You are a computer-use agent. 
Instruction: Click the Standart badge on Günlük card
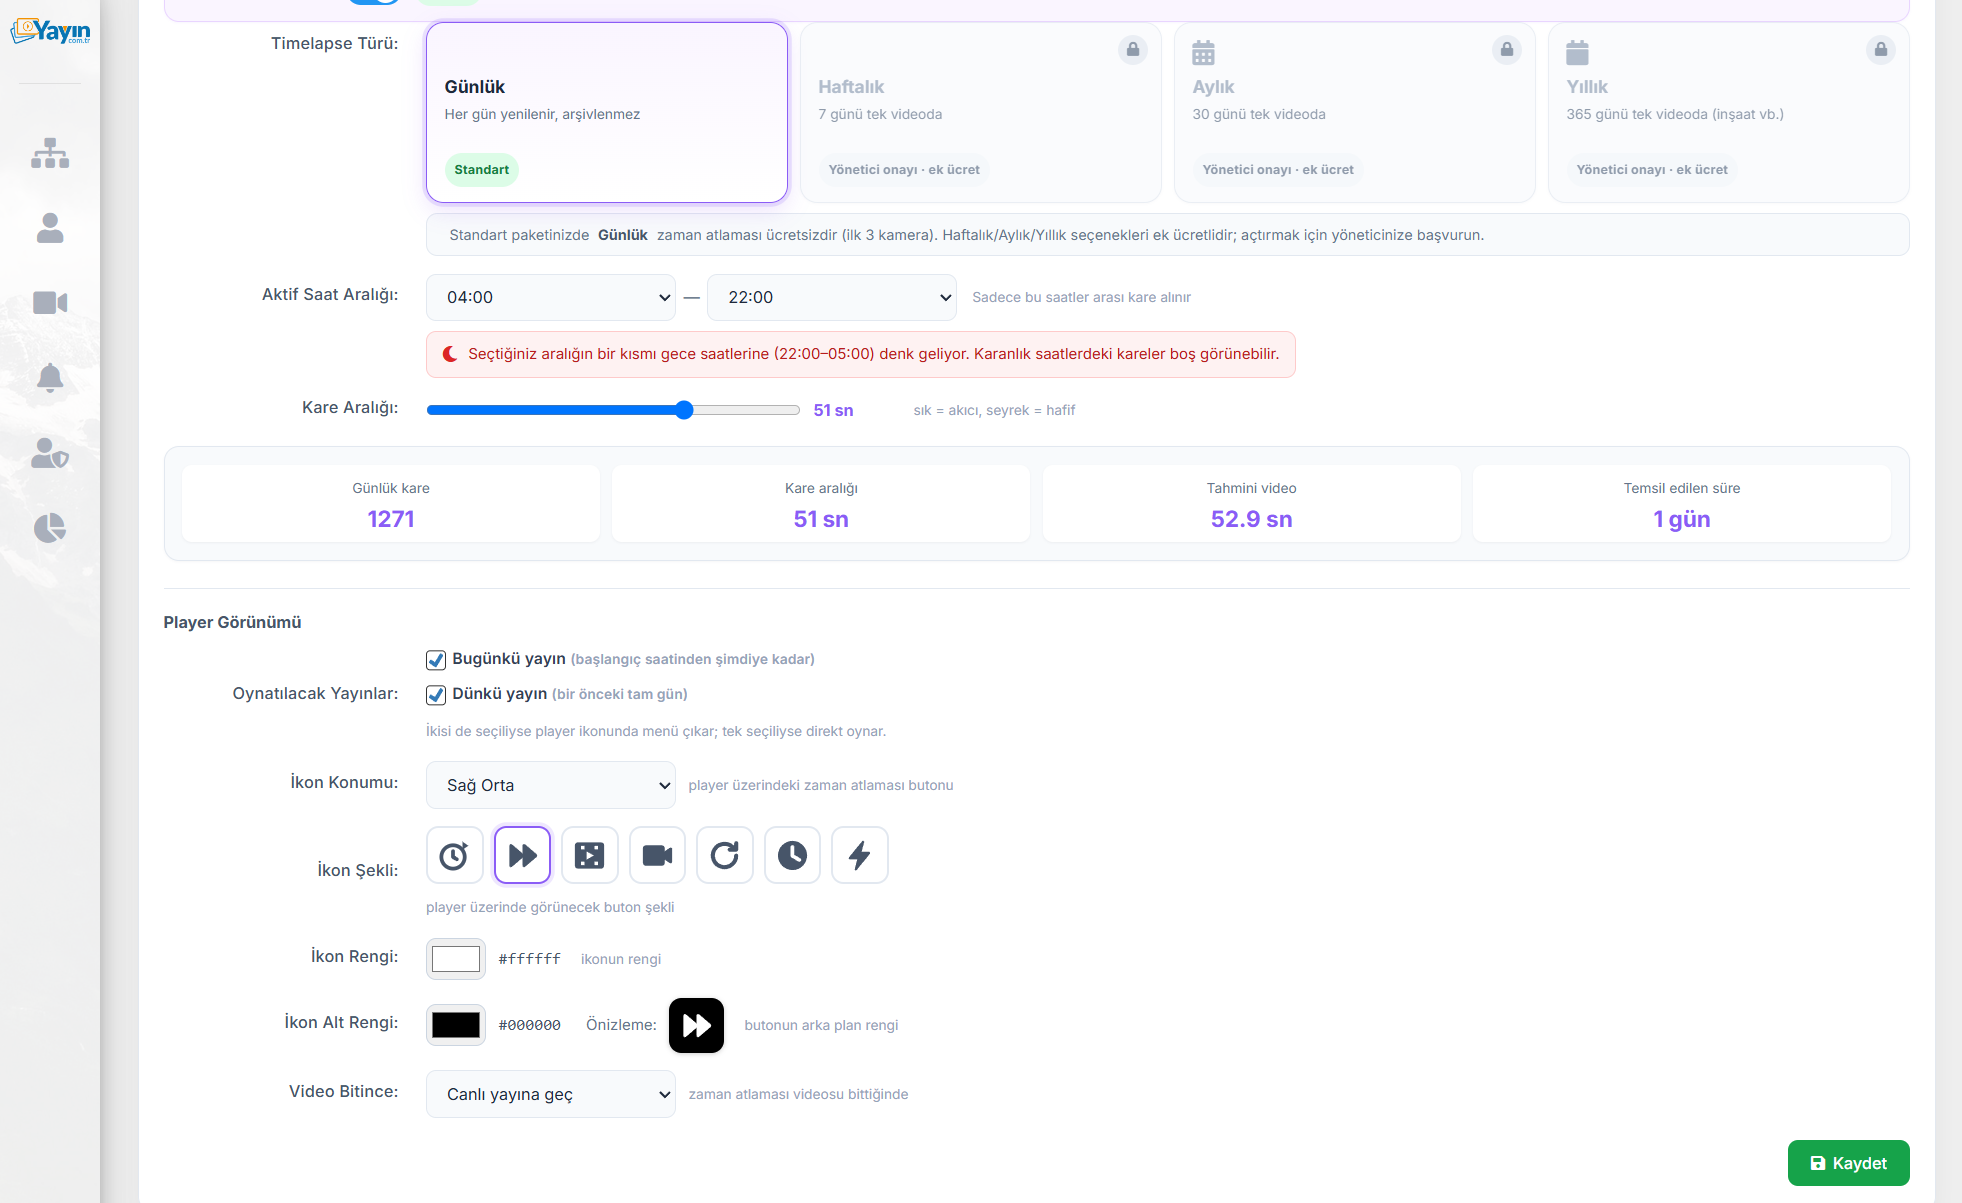click(x=482, y=170)
